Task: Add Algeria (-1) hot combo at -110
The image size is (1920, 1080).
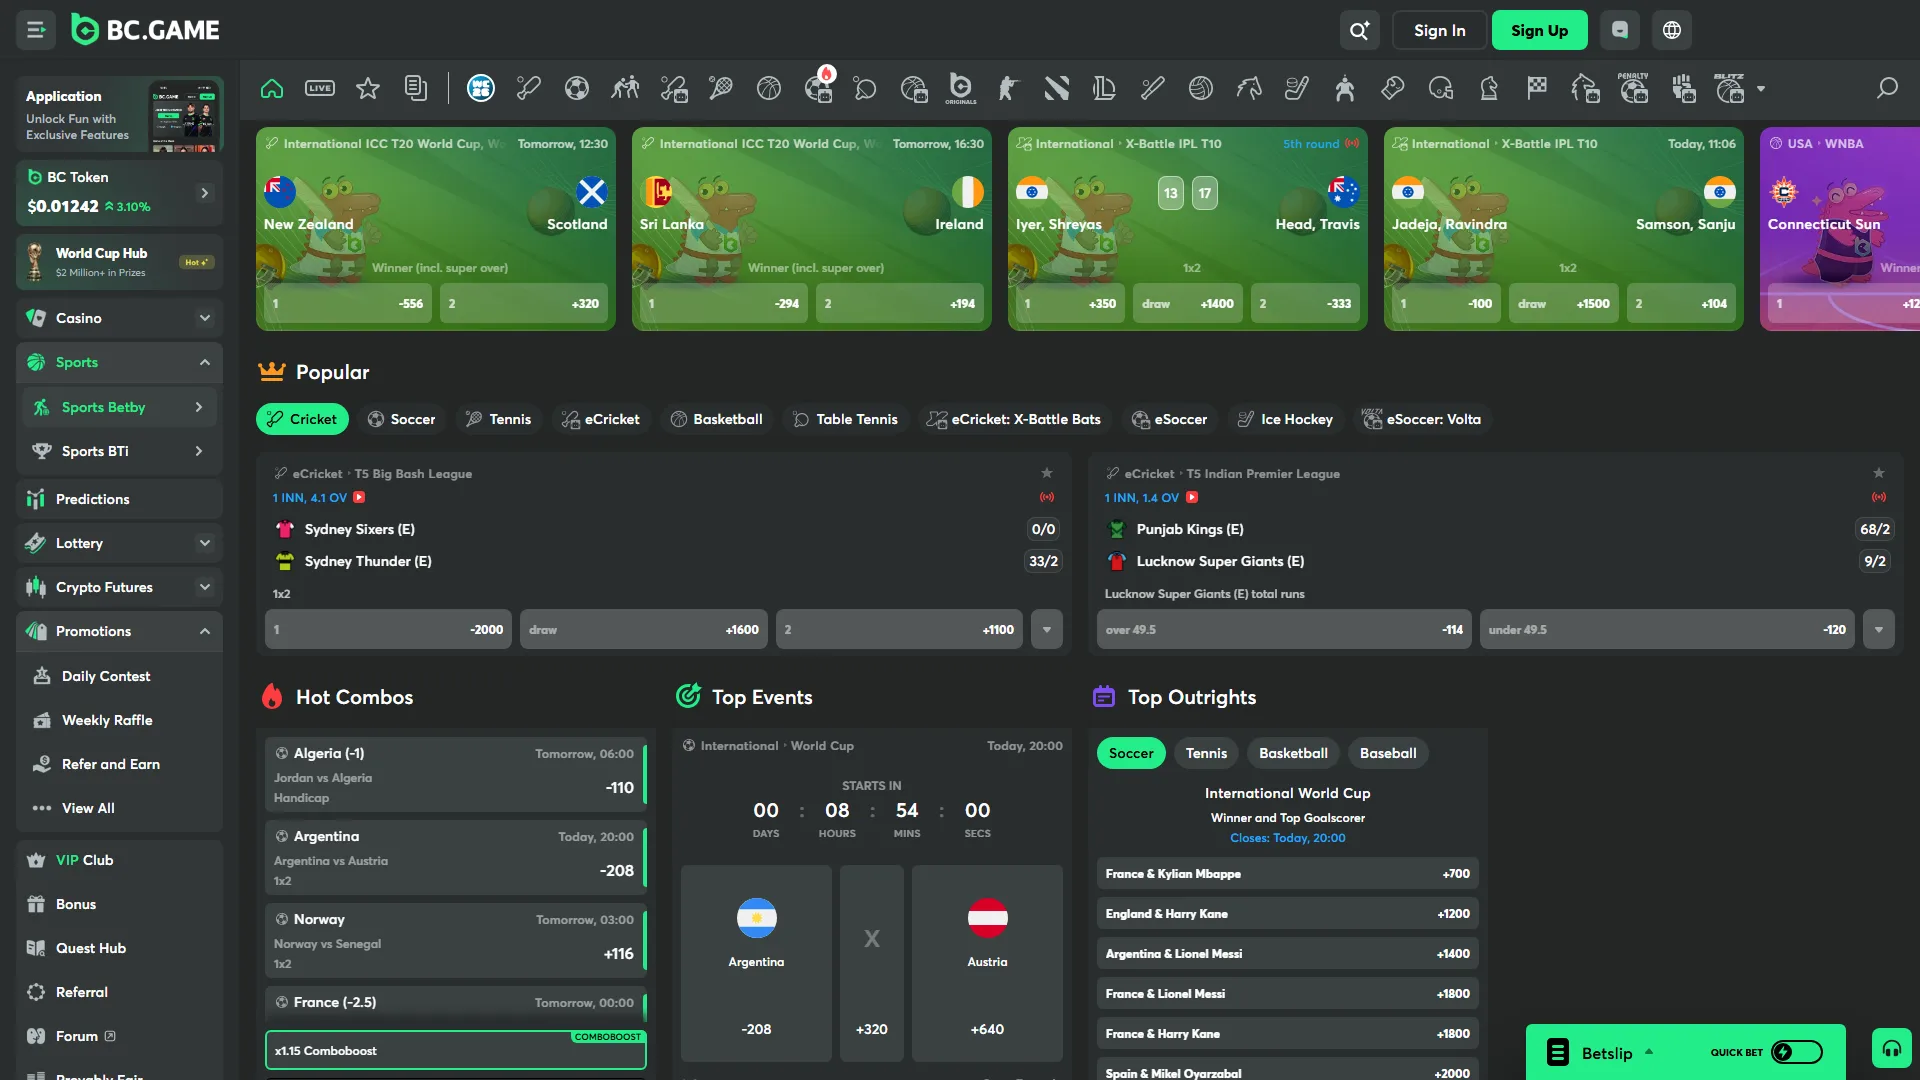Action: pos(455,775)
